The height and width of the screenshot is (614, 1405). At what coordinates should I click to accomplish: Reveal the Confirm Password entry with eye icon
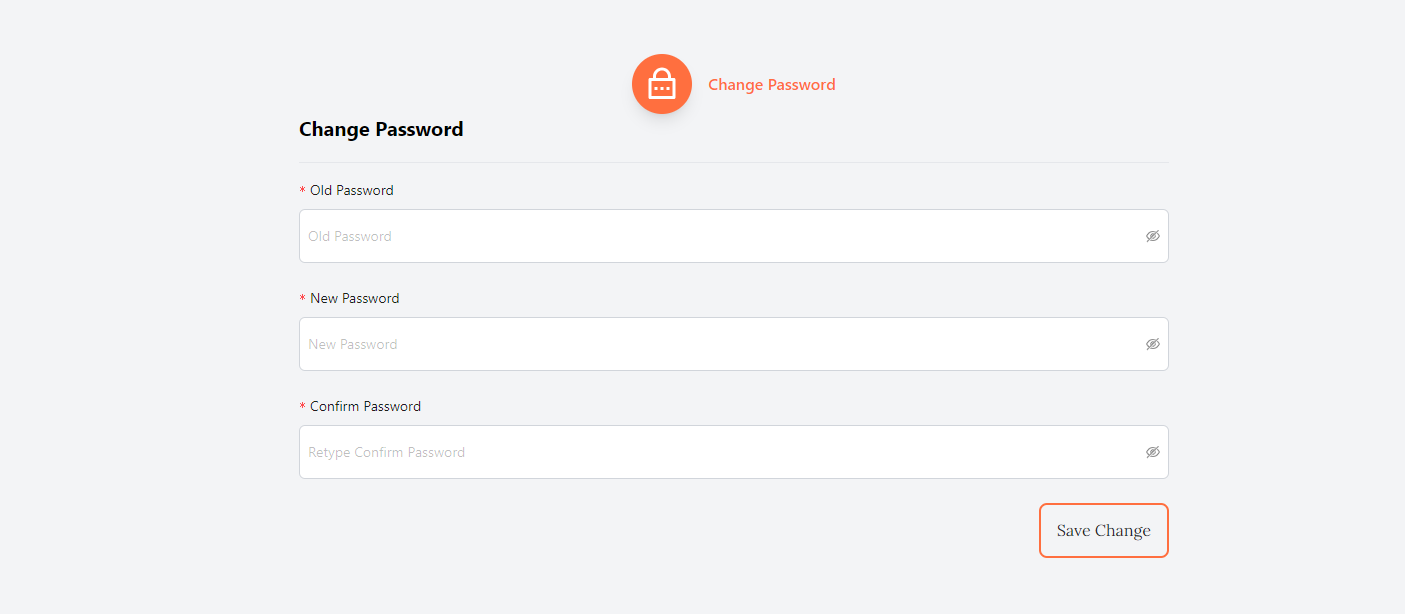(1152, 452)
